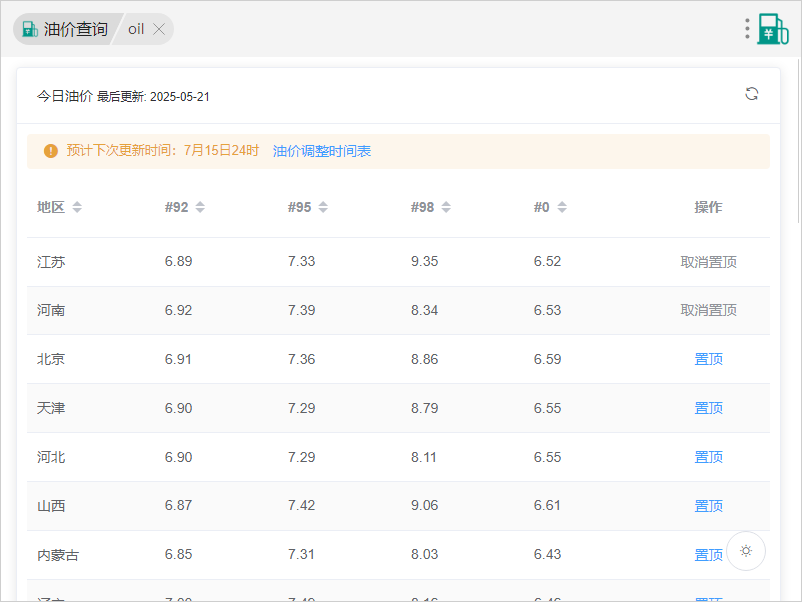Click the 山西 region cell
Viewport: 802px width, 602px height.
pyautogui.click(x=51, y=506)
